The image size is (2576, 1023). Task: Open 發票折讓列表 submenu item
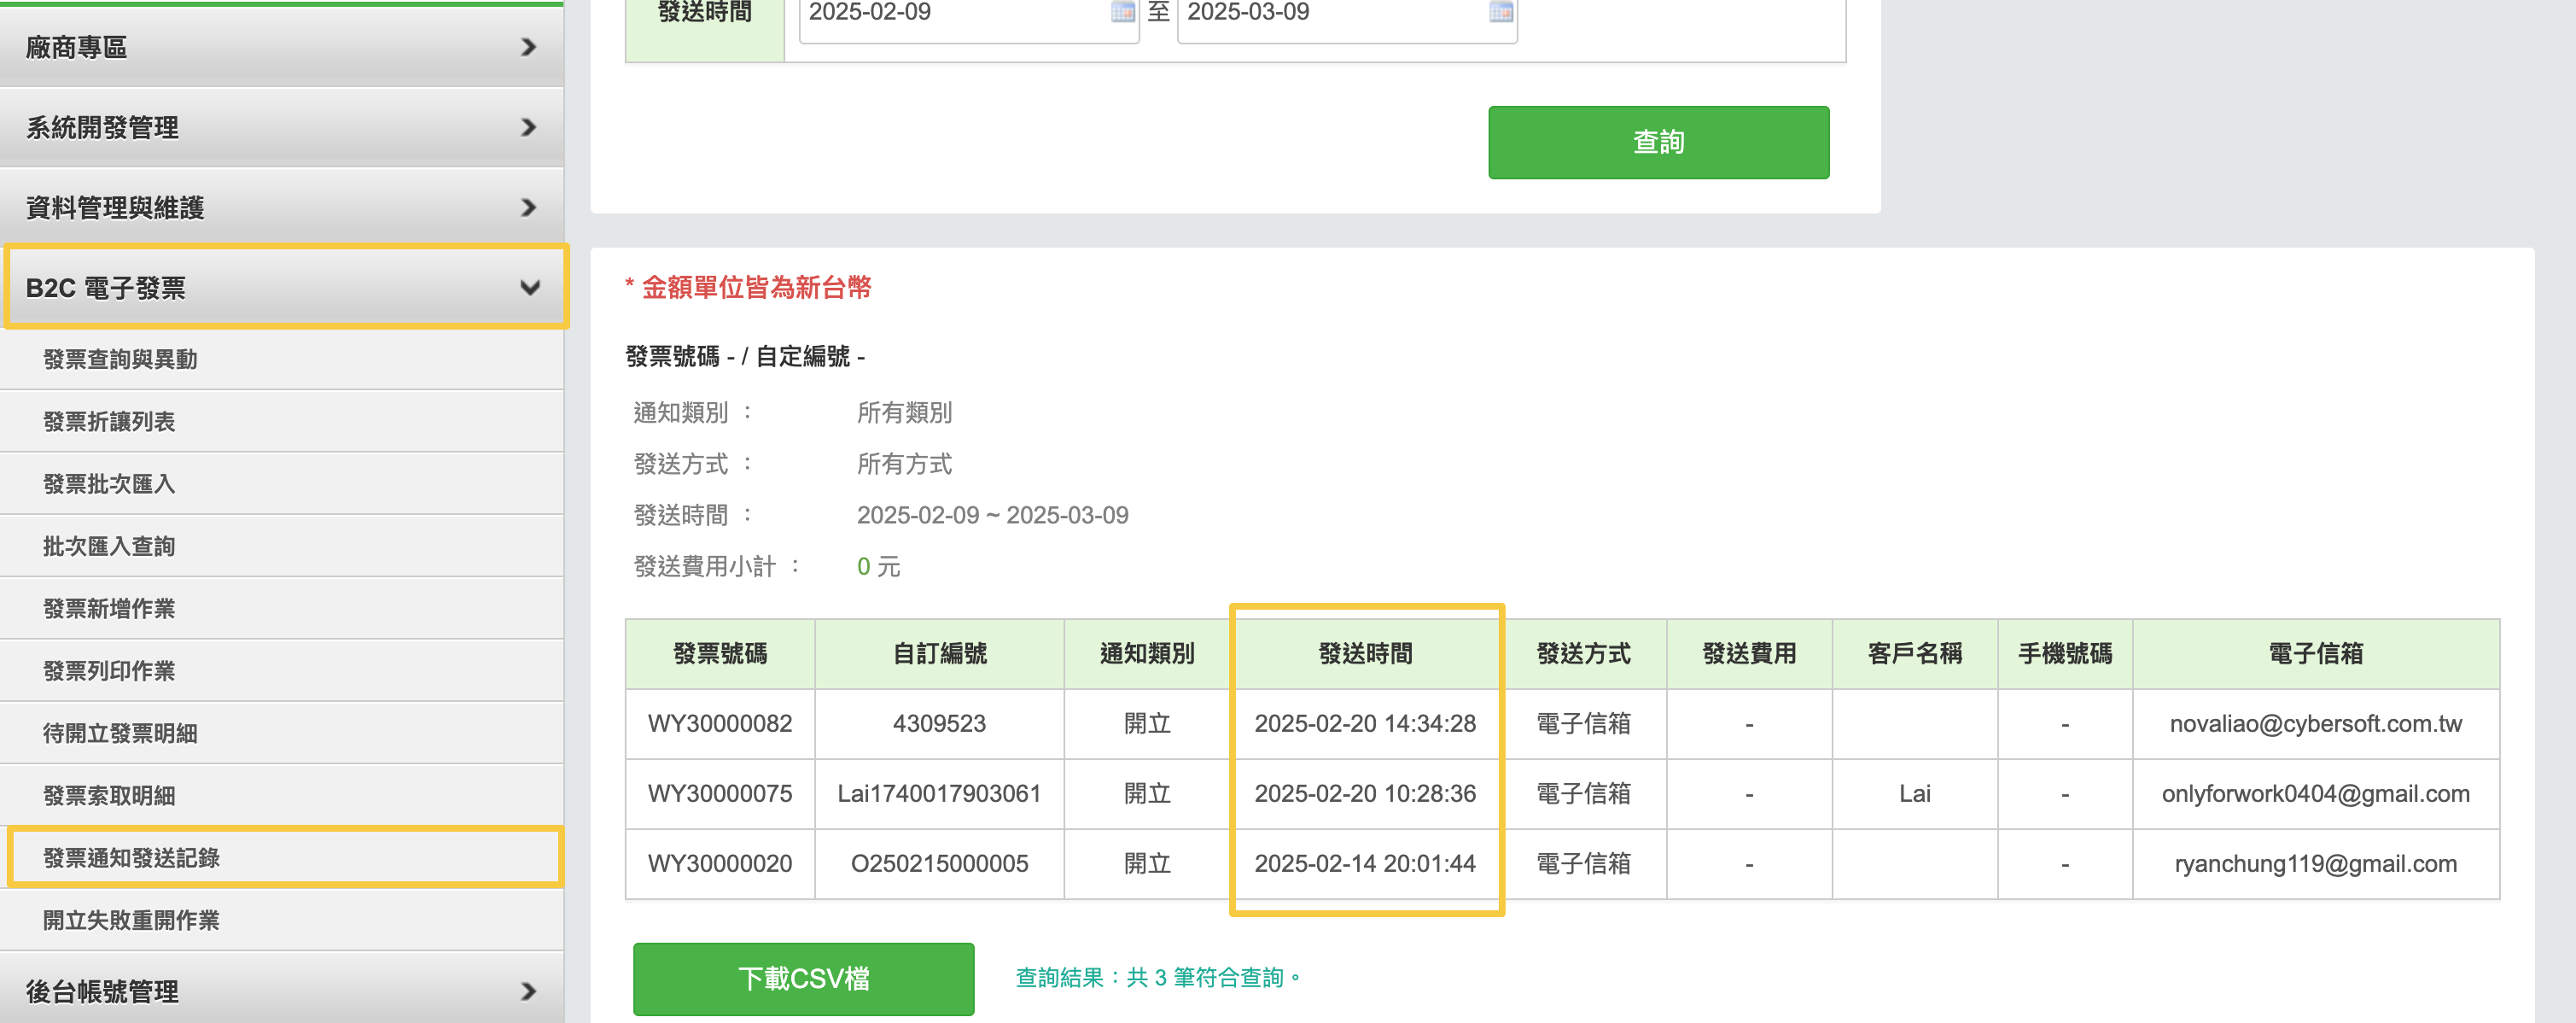tap(282, 421)
